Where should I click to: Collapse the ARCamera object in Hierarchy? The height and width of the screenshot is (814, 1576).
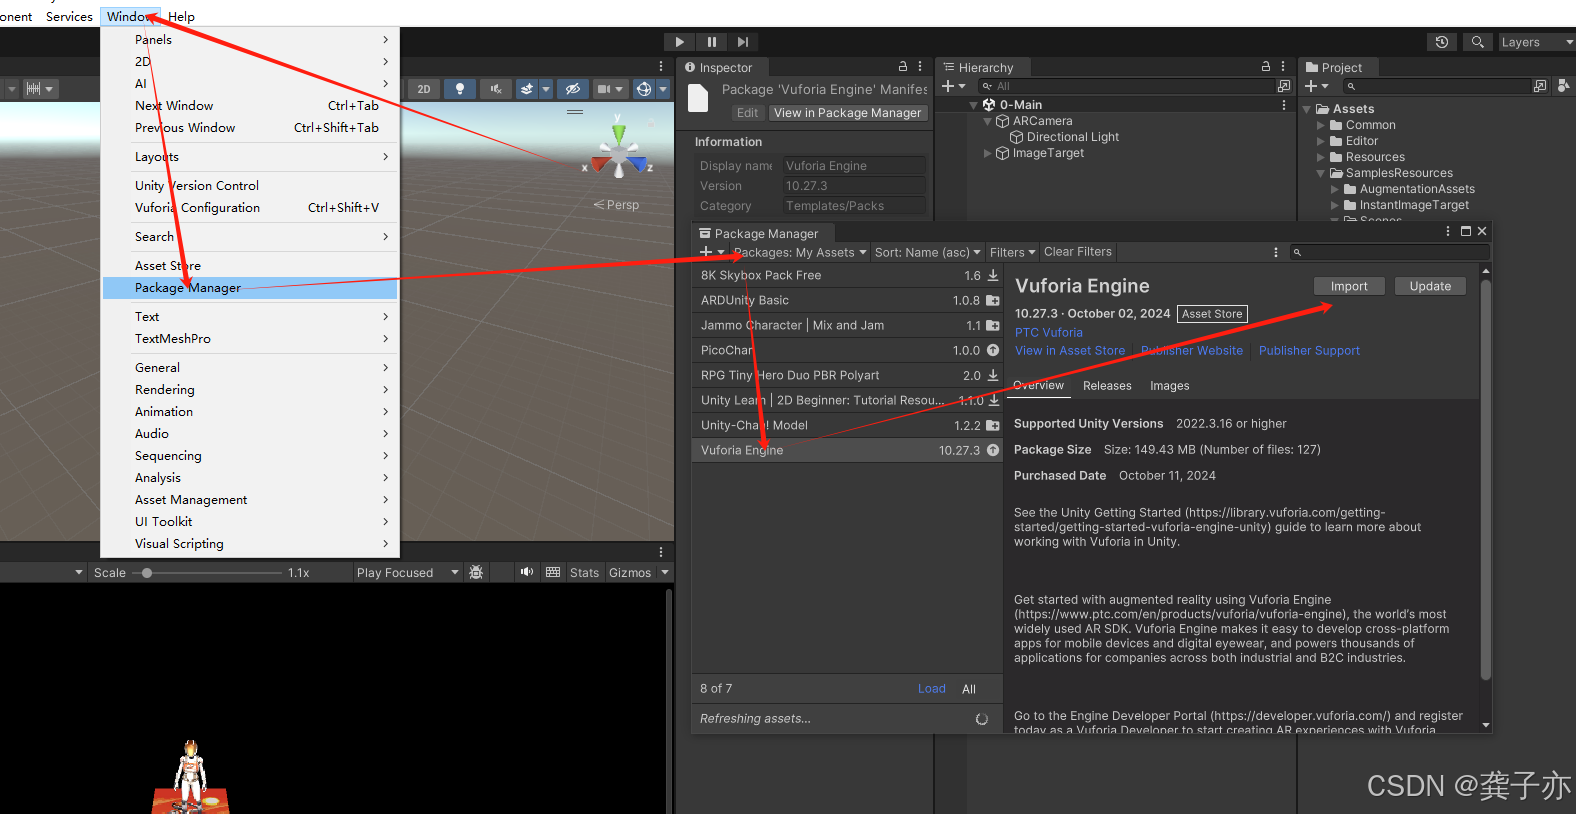tap(988, 121)
